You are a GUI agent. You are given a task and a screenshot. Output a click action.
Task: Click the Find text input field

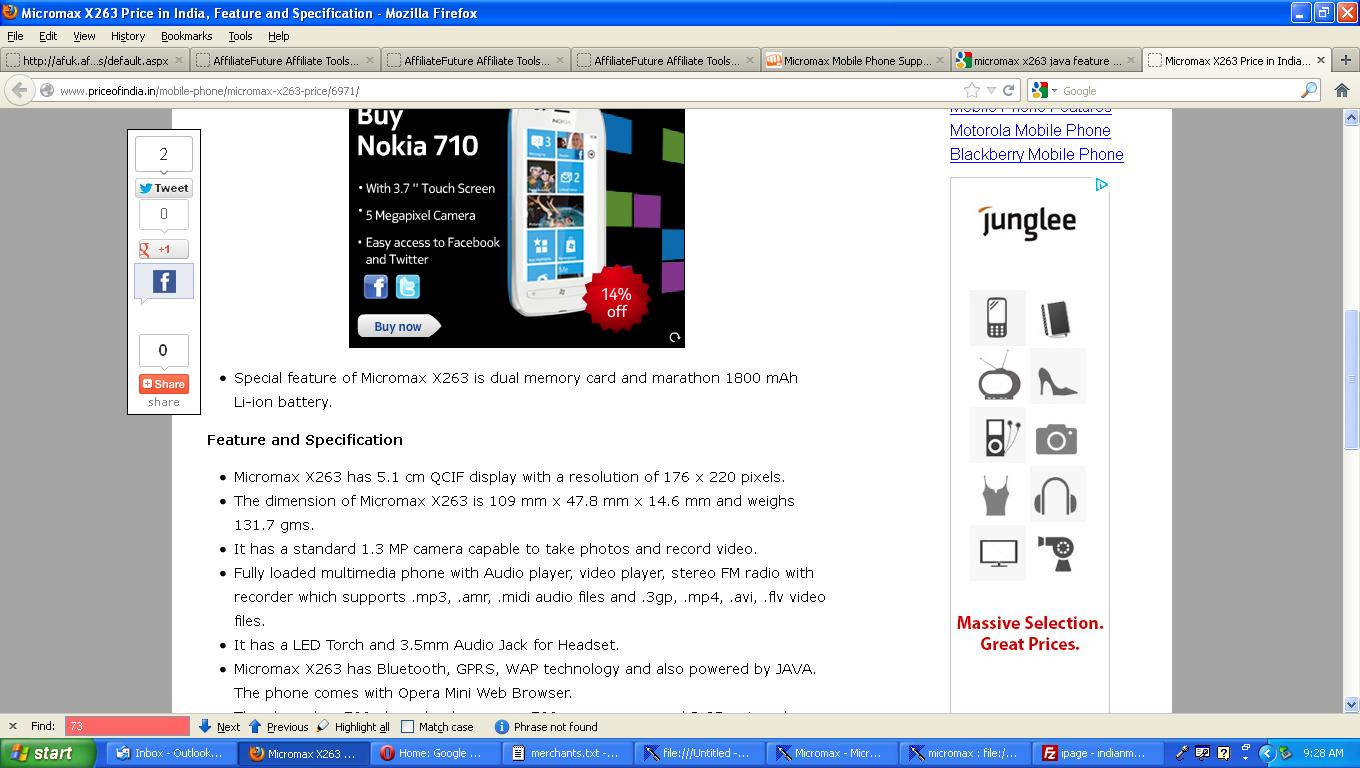[127, 727]
